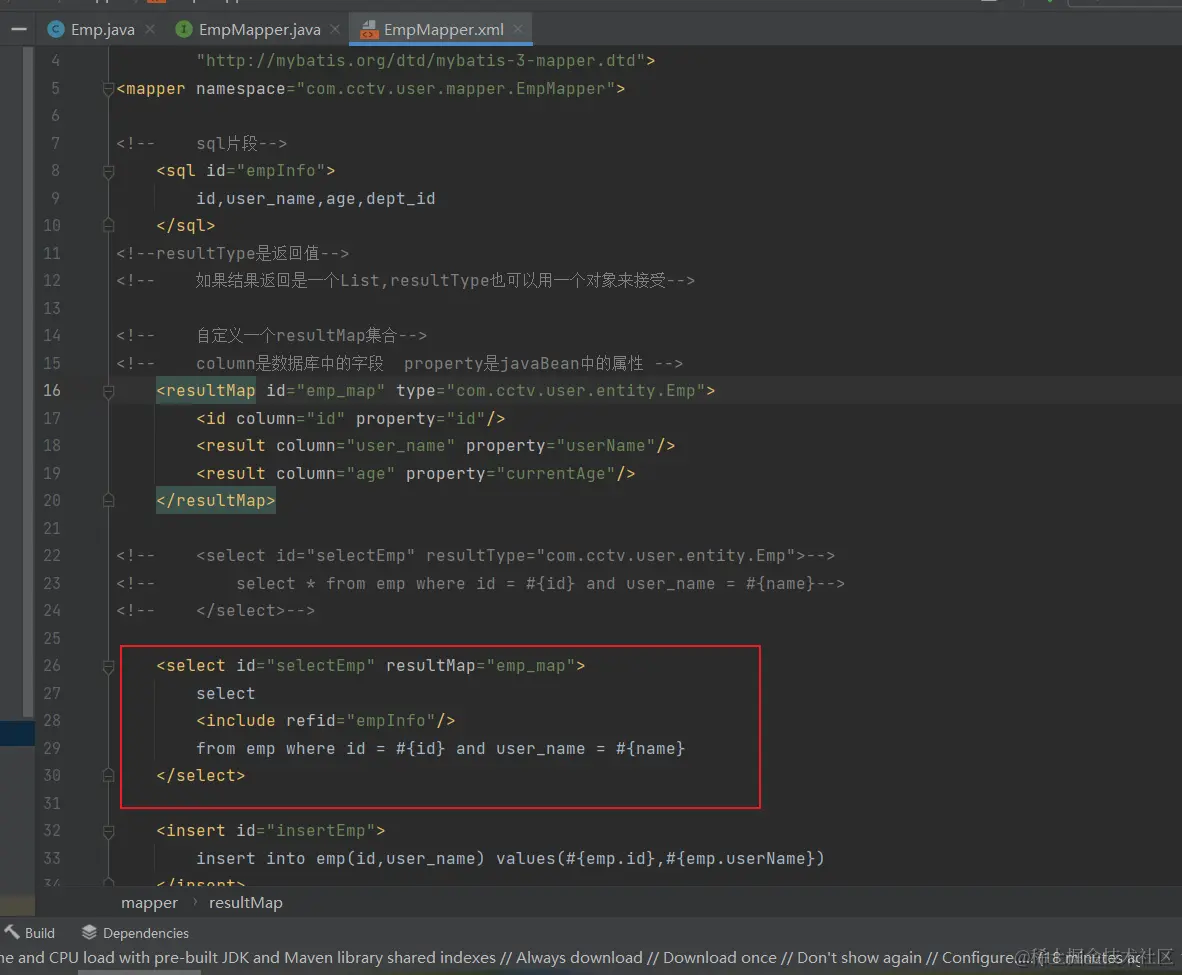Image resolution: width=1182 pixels, height=975 pixels.
Task: Close the EmpMapper.xml tab
Action: 518,29
